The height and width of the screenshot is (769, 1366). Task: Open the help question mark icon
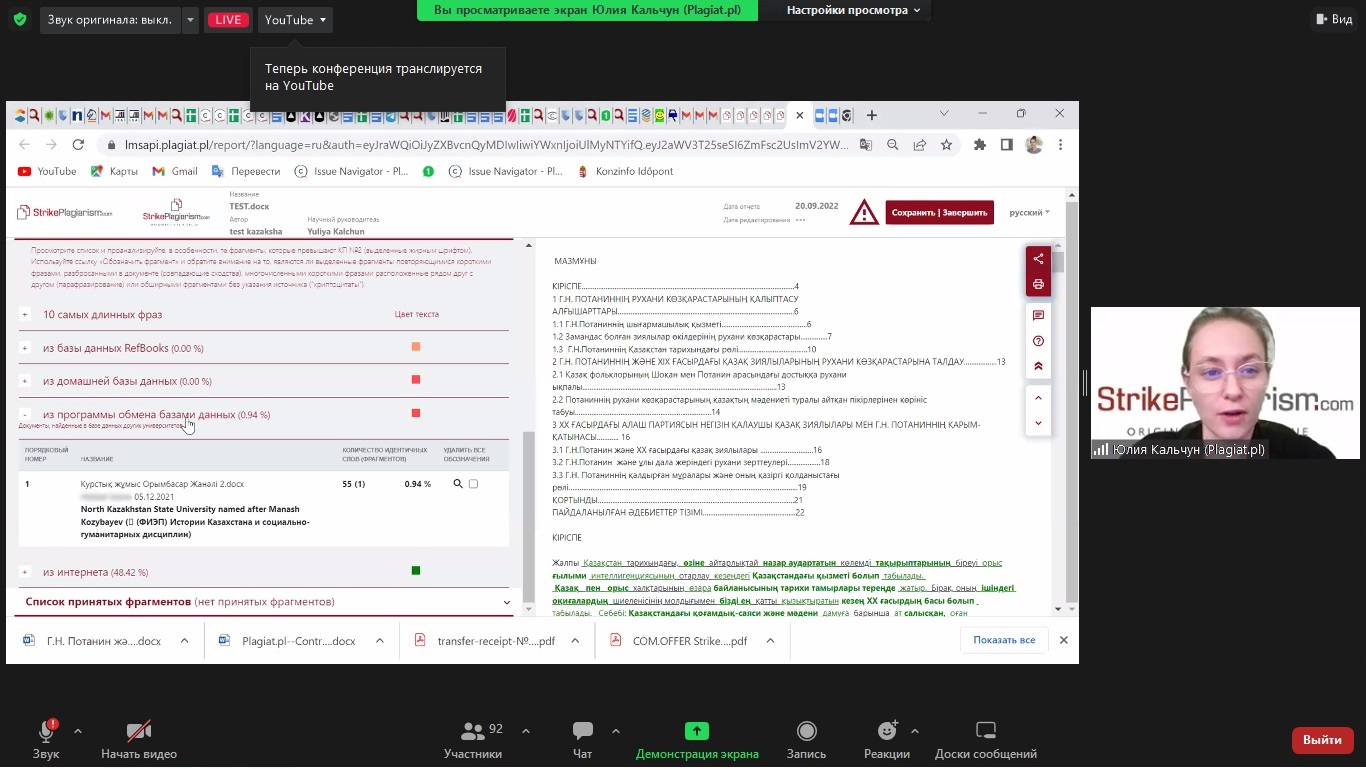coord(1038,341)
